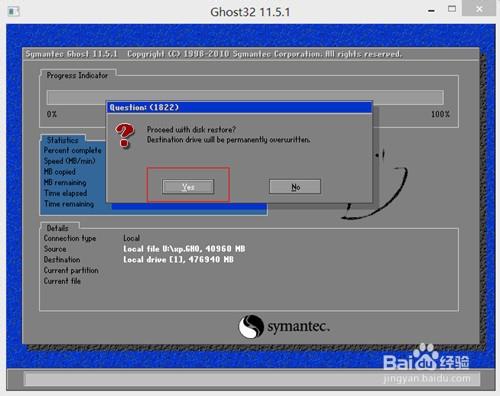Click the Symantec Ghost 11.5.1 copyright header
The width and height of the screenshot is (500, 396).
pos(214,54)
